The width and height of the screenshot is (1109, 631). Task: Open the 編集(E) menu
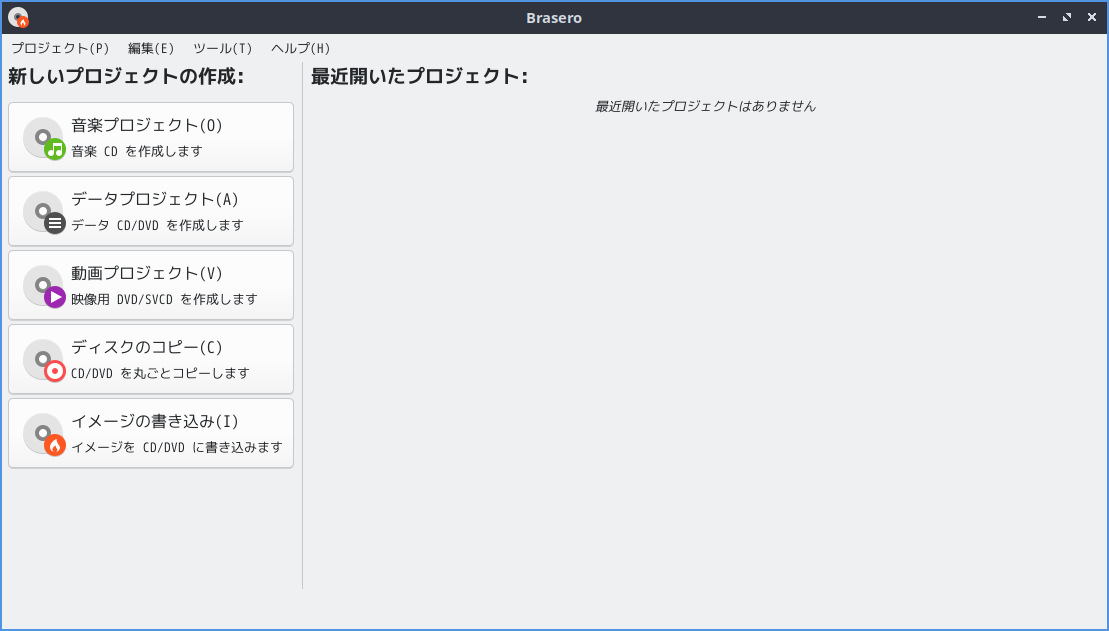click(x=151, y=48)
